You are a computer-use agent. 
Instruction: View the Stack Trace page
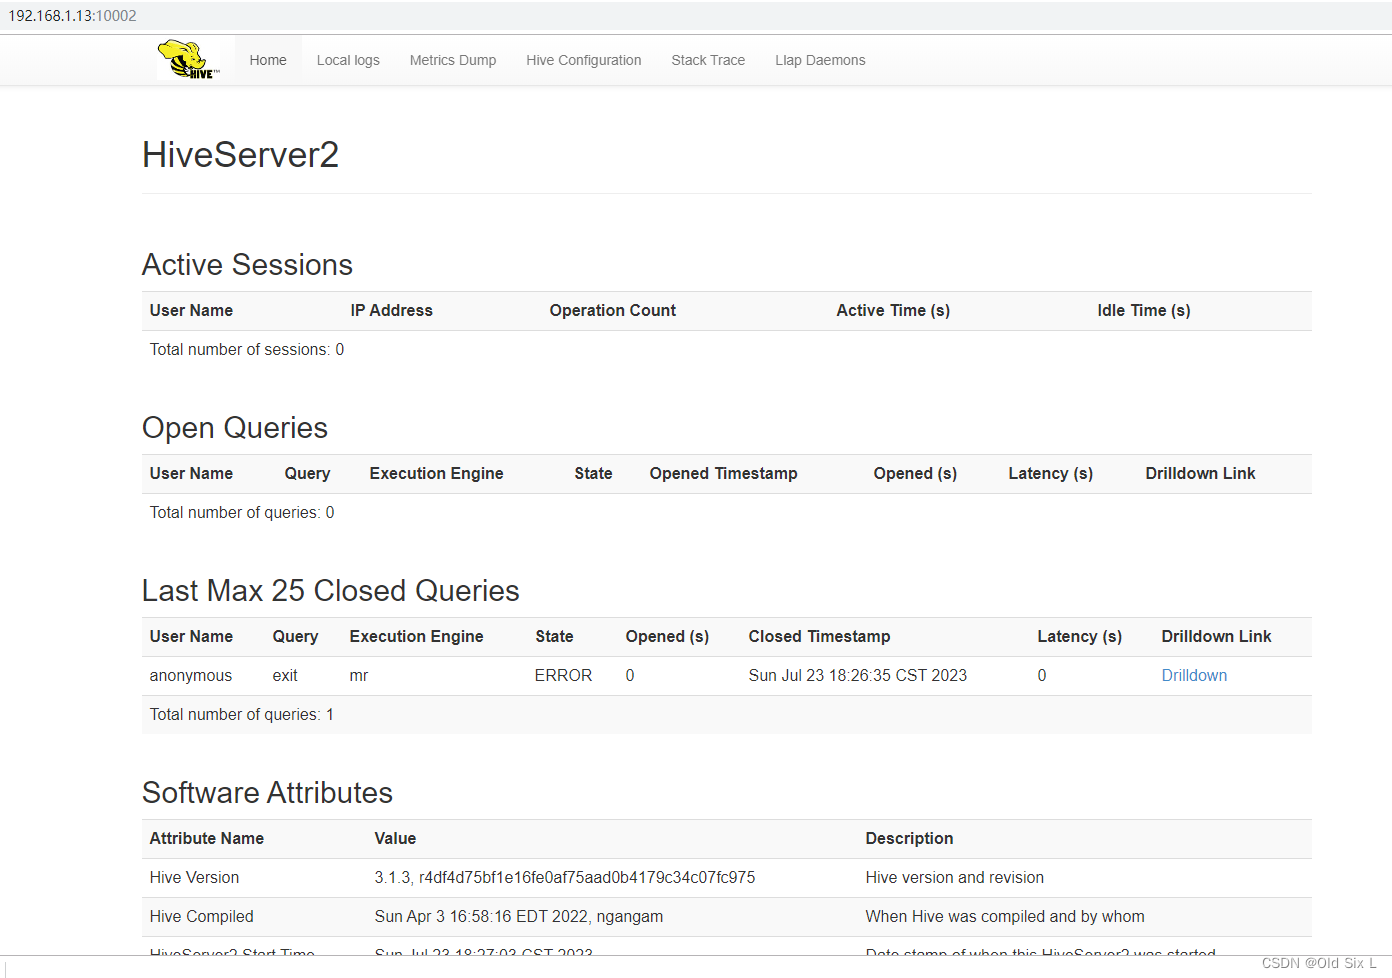708,60
